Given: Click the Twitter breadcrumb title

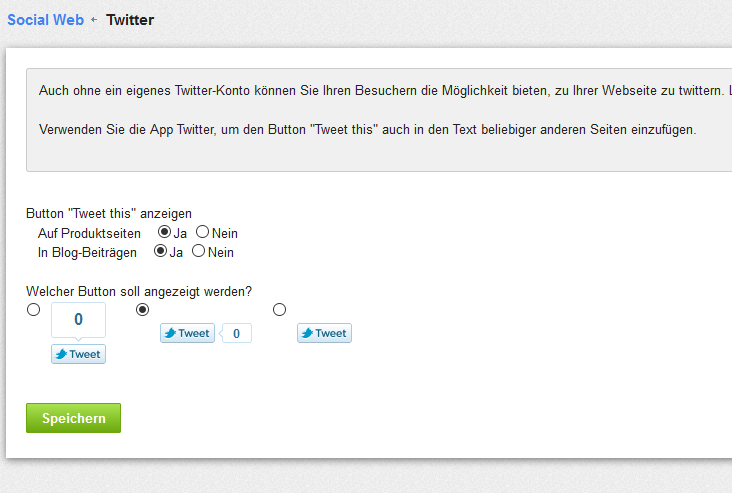Looking at the screenshot, I should (x=130, y=19).
